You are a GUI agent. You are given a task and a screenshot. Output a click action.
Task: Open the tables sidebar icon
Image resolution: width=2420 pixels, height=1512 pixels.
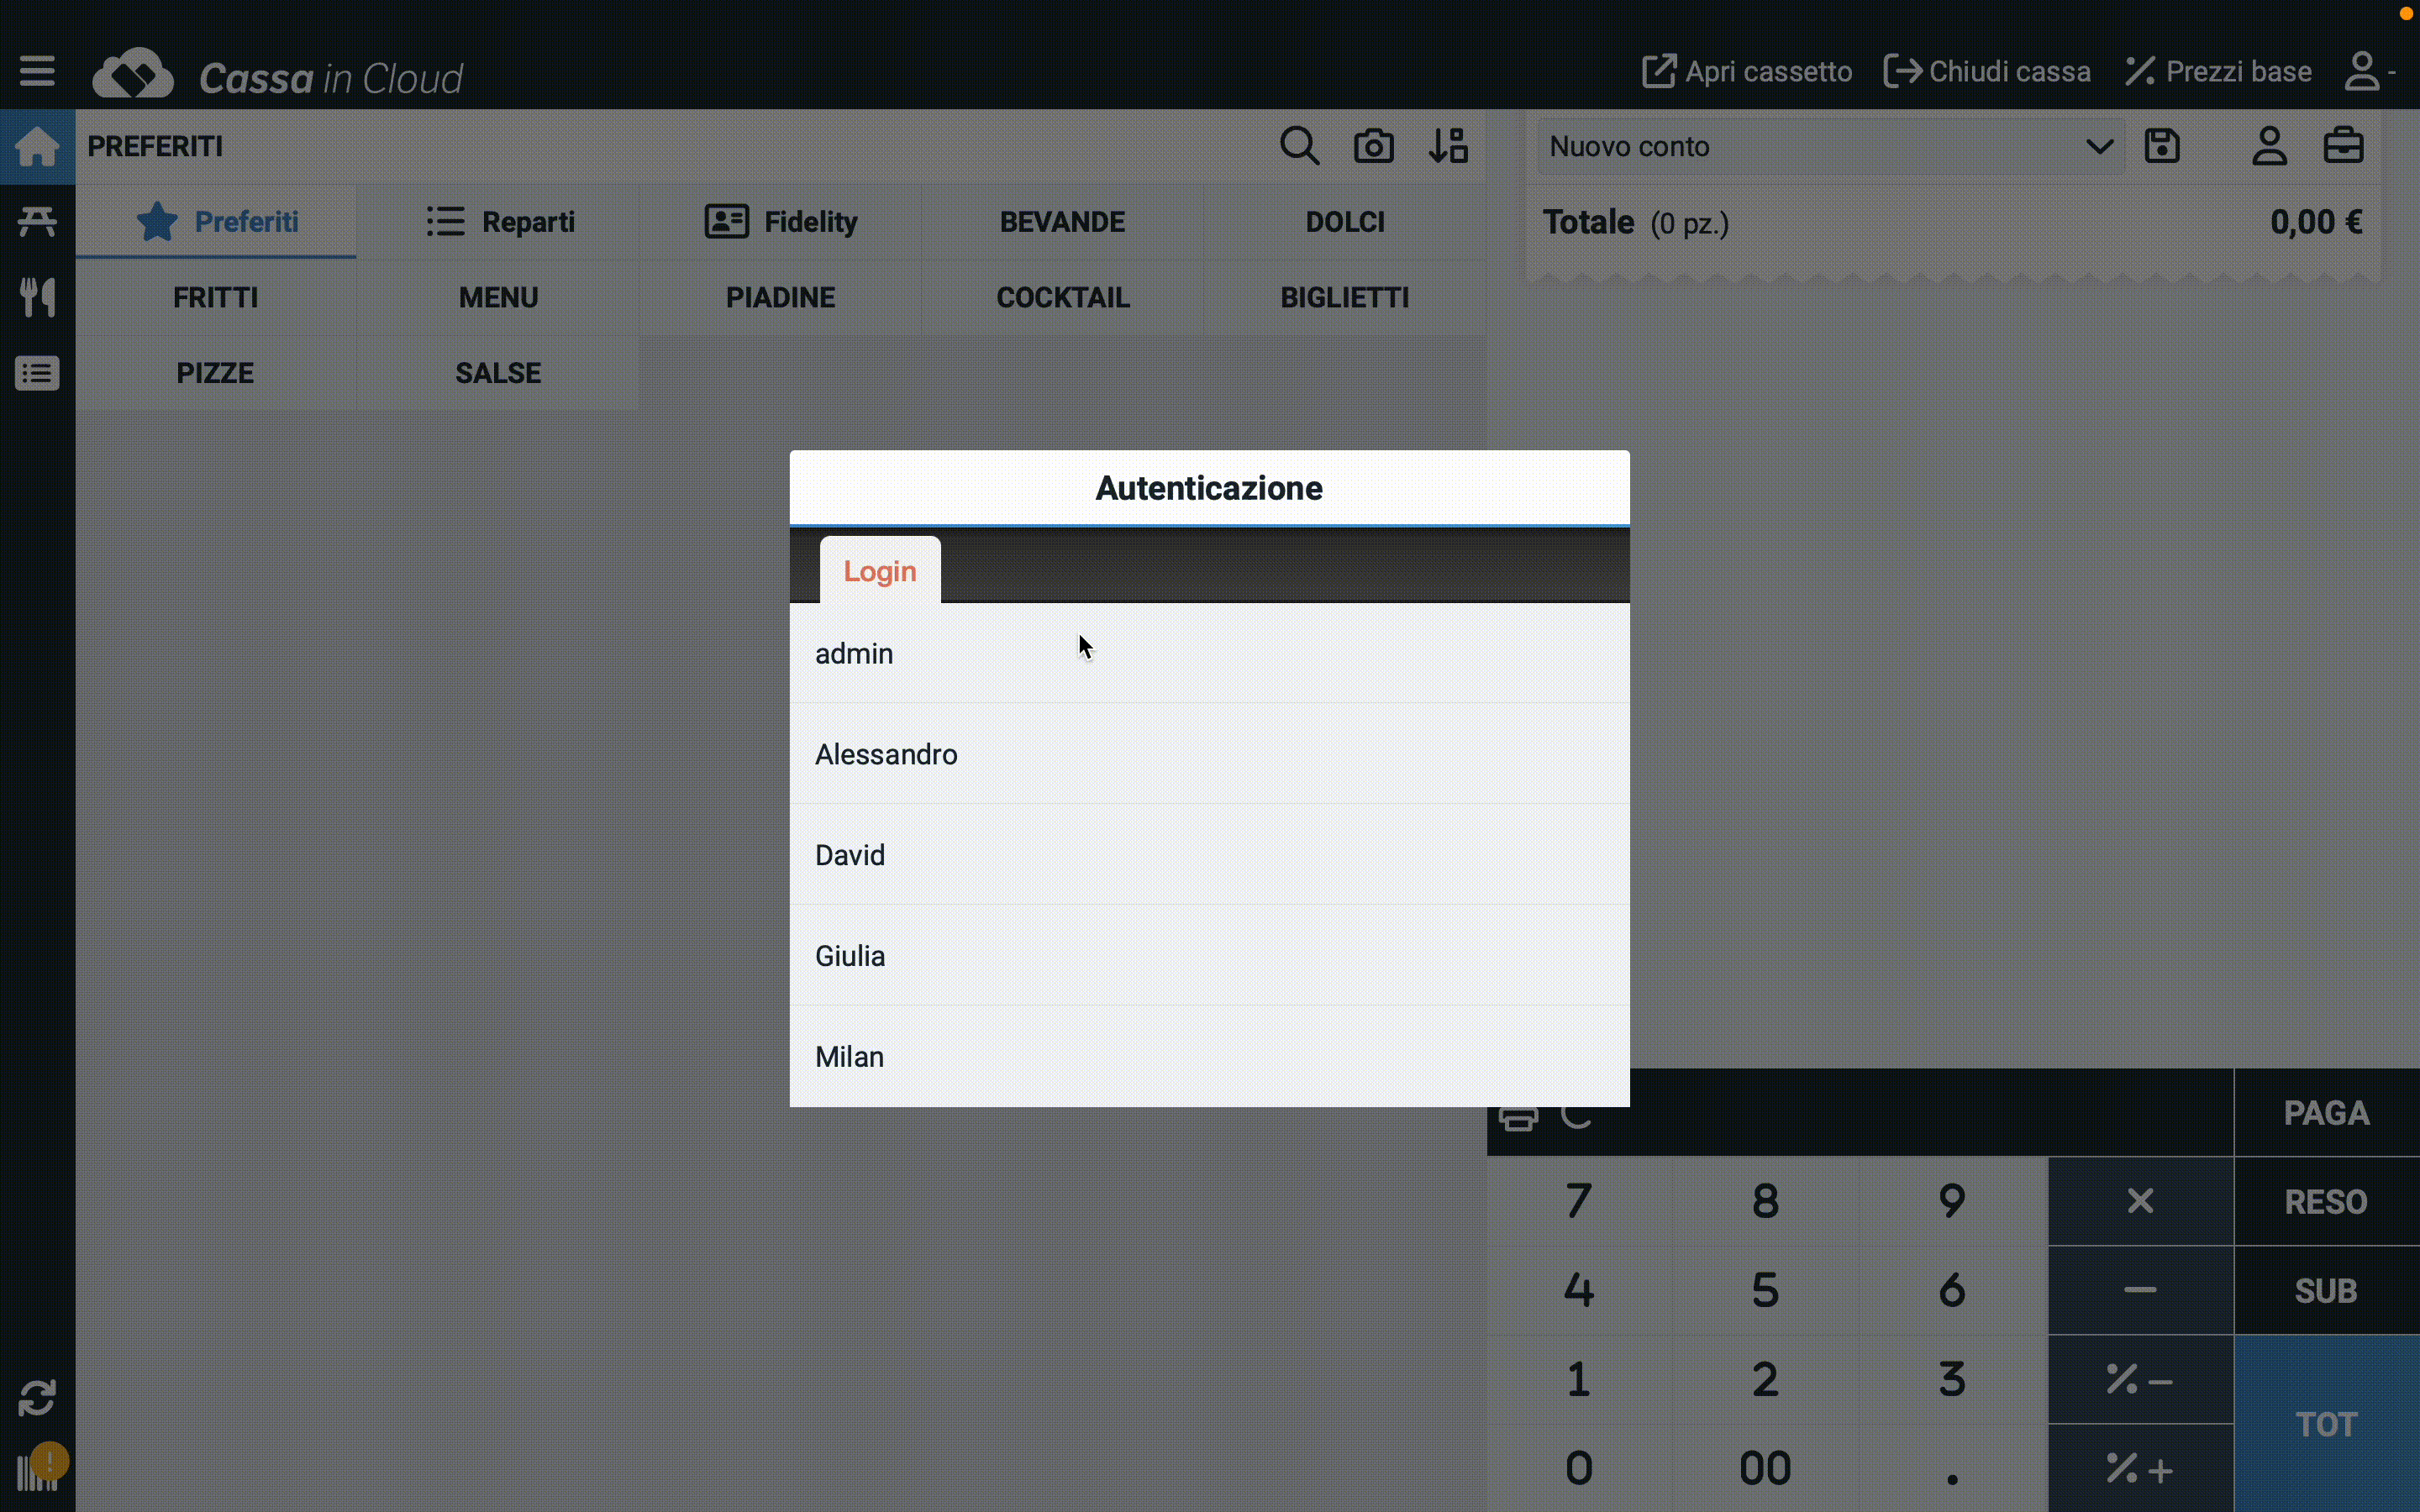(37, 221)
